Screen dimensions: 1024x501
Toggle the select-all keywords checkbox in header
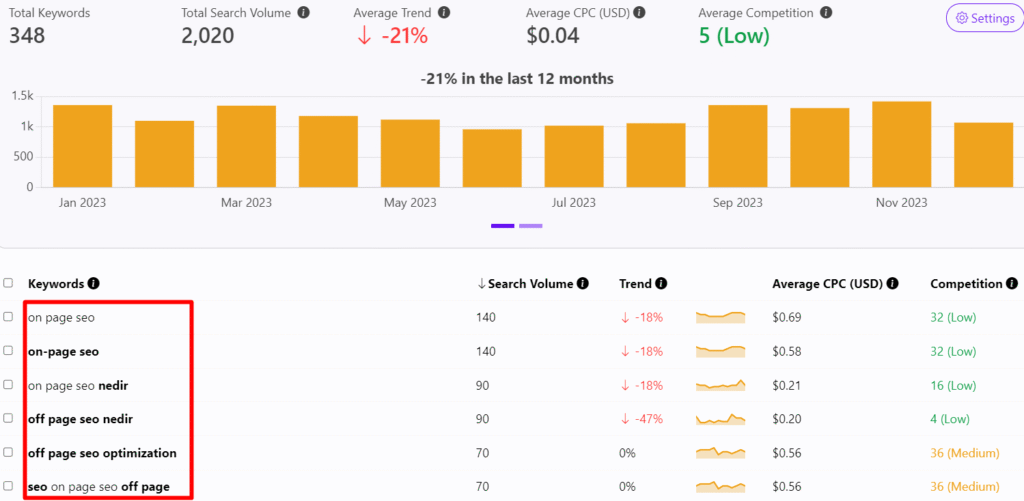tap(9, 284)
